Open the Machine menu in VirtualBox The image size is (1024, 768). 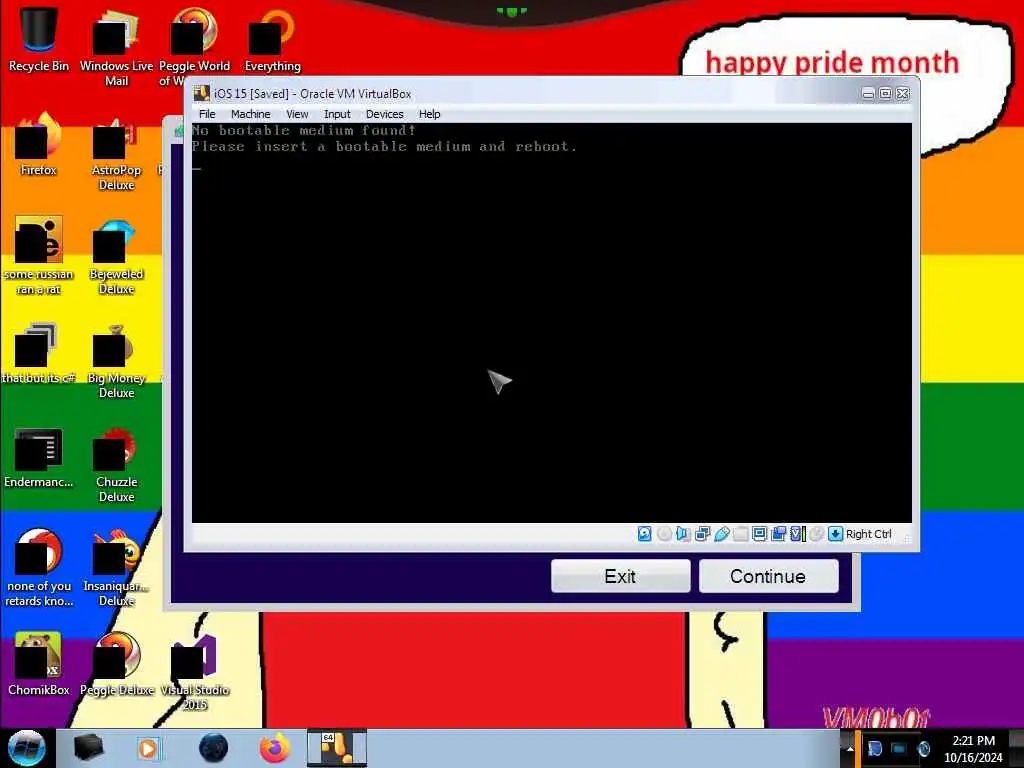click(x=250, y=114)
